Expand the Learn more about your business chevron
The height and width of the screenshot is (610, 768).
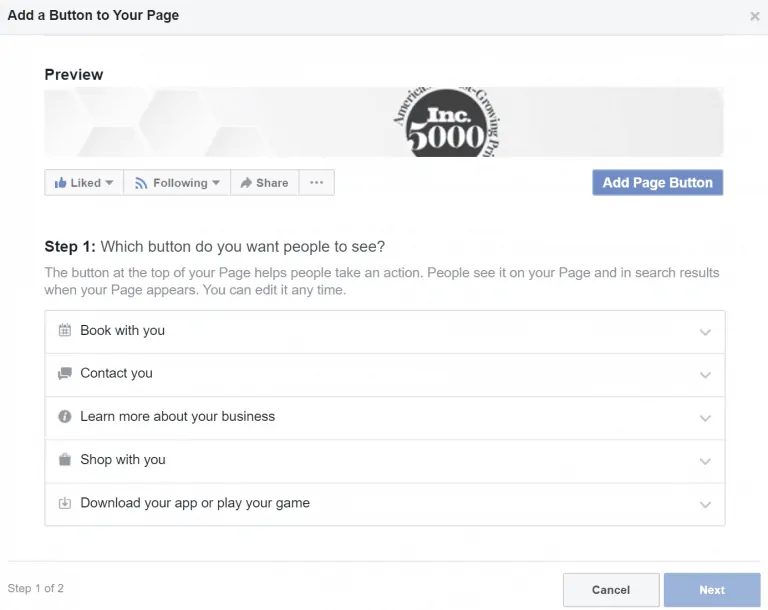click(705, 418)
